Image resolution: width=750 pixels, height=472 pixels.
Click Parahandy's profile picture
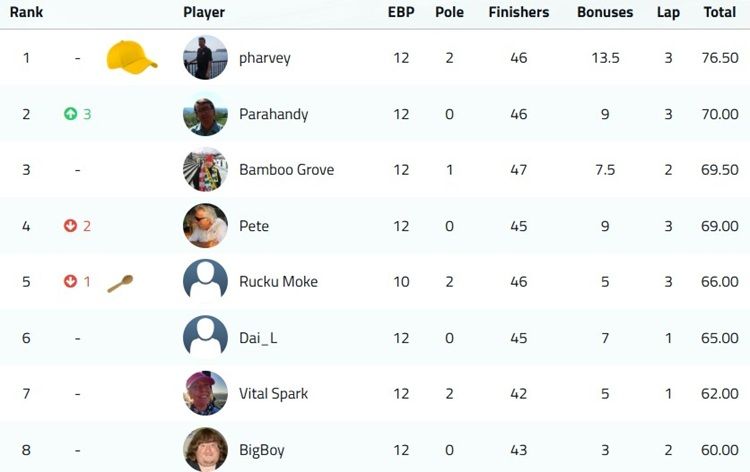click(x=205, y=114)
